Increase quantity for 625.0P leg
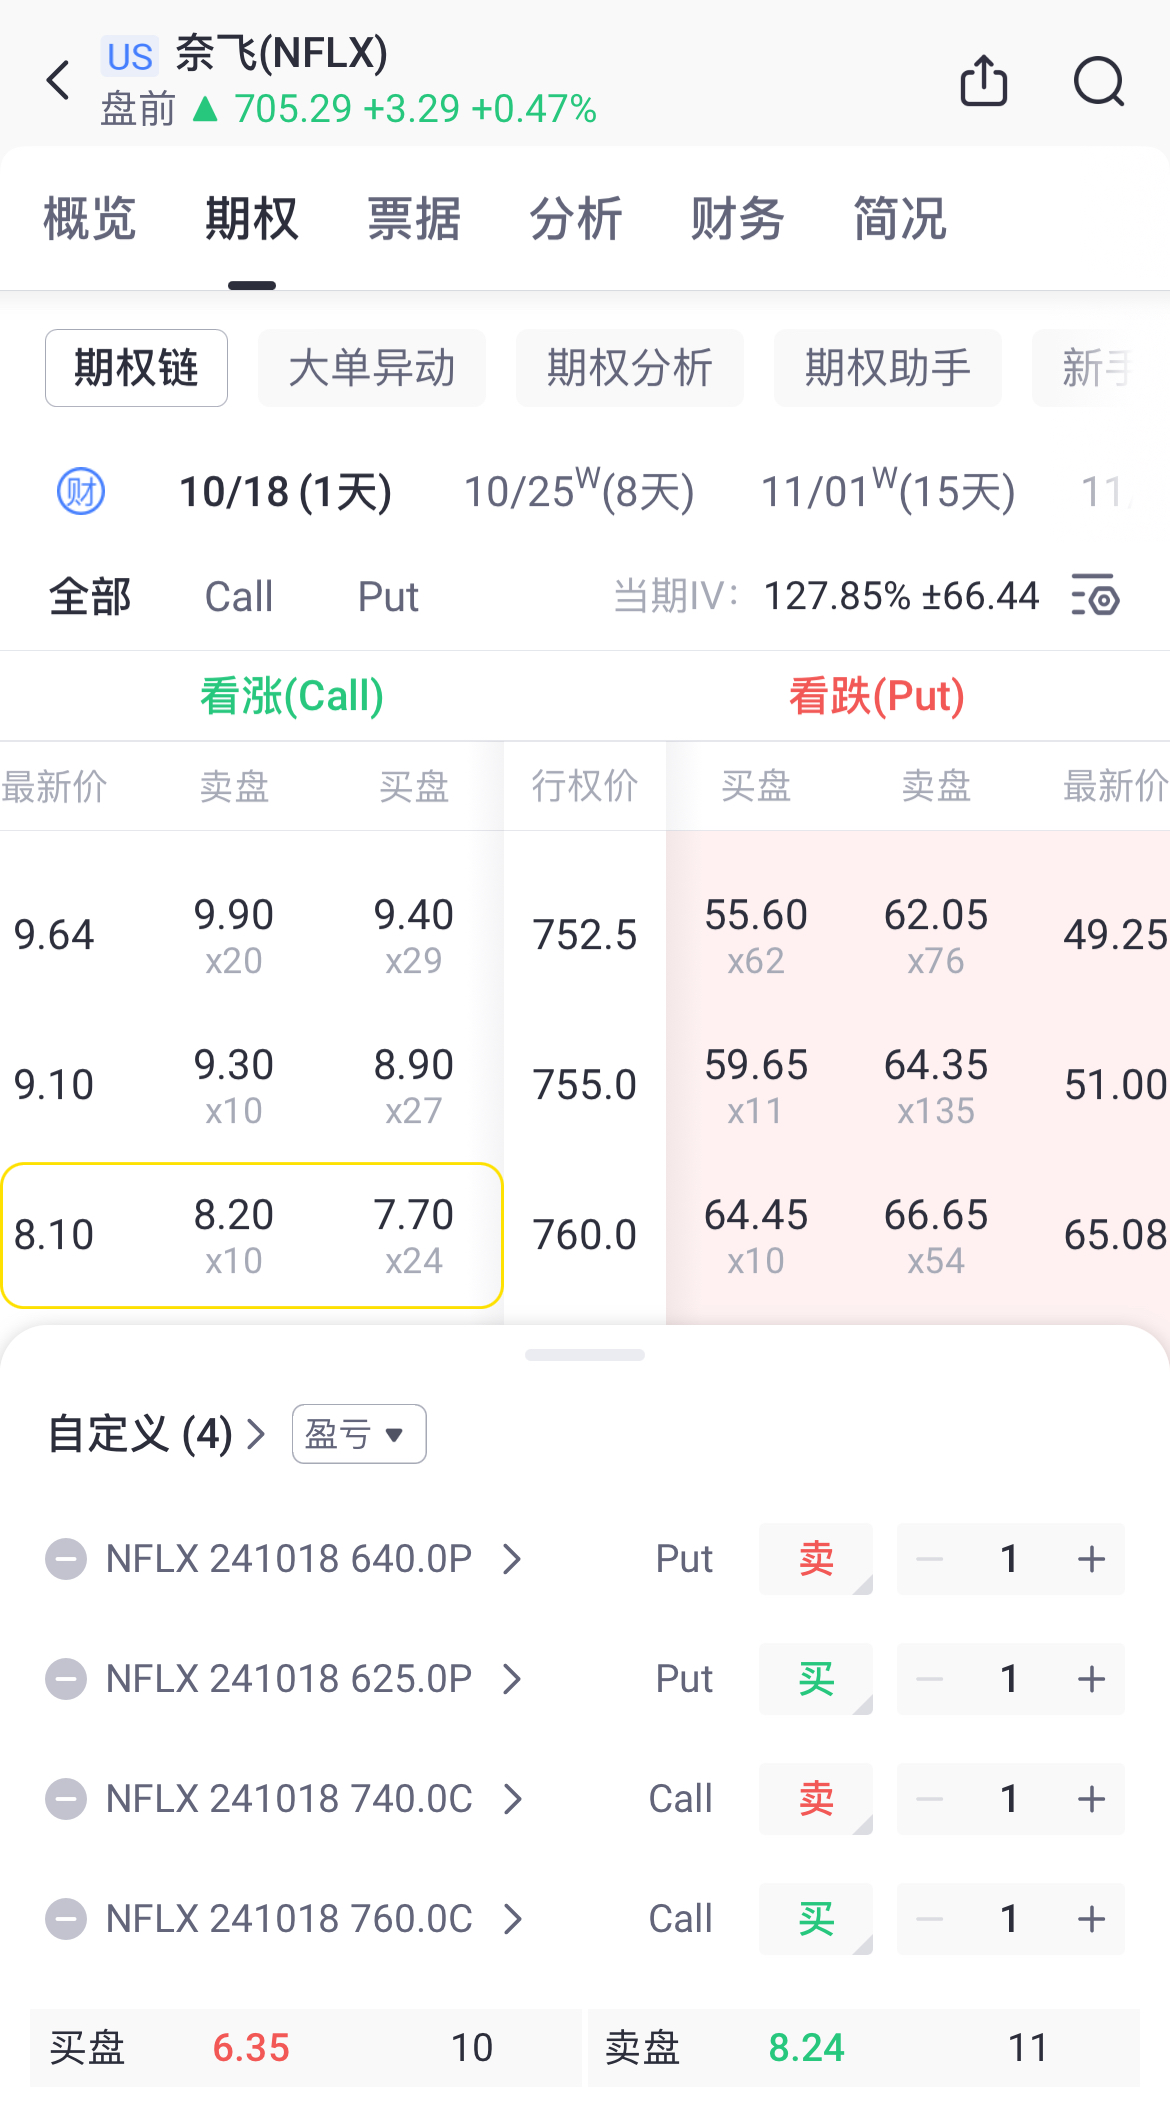The width and height of the screenshot is (1170, 2111). (x=1091, y=1678)
